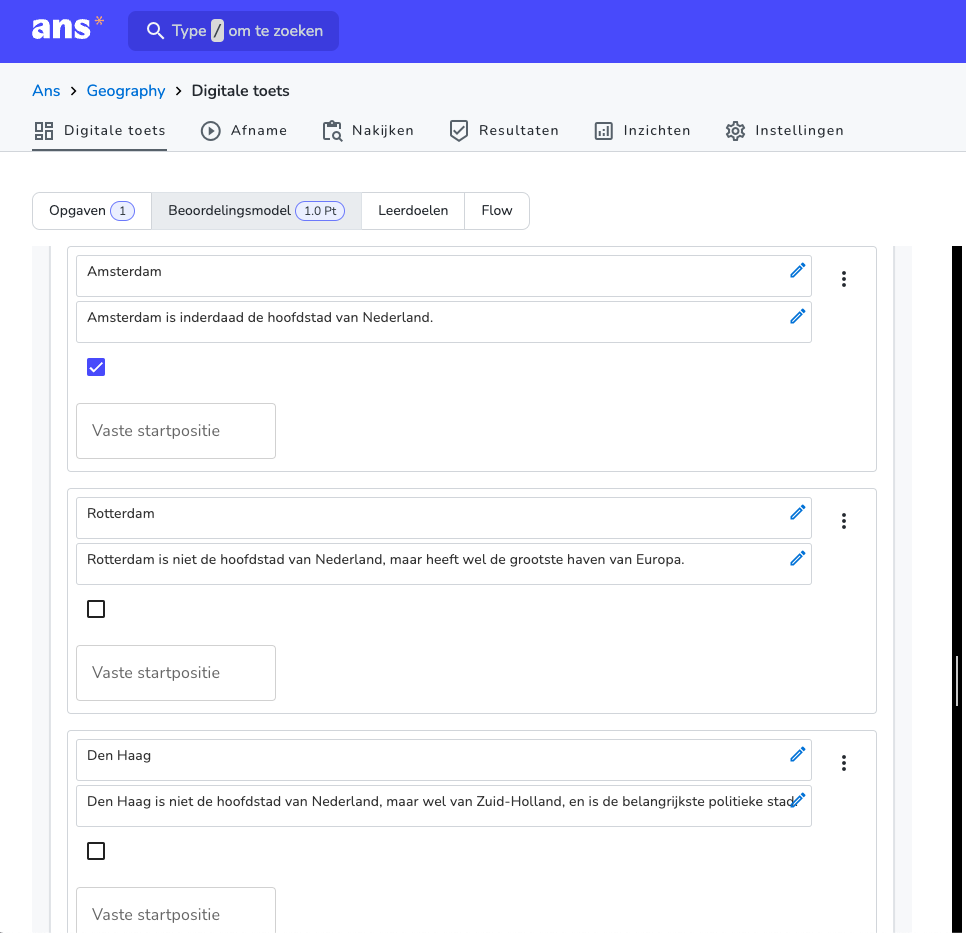Click the Opgaven count badge '1'

coord(123,211)
